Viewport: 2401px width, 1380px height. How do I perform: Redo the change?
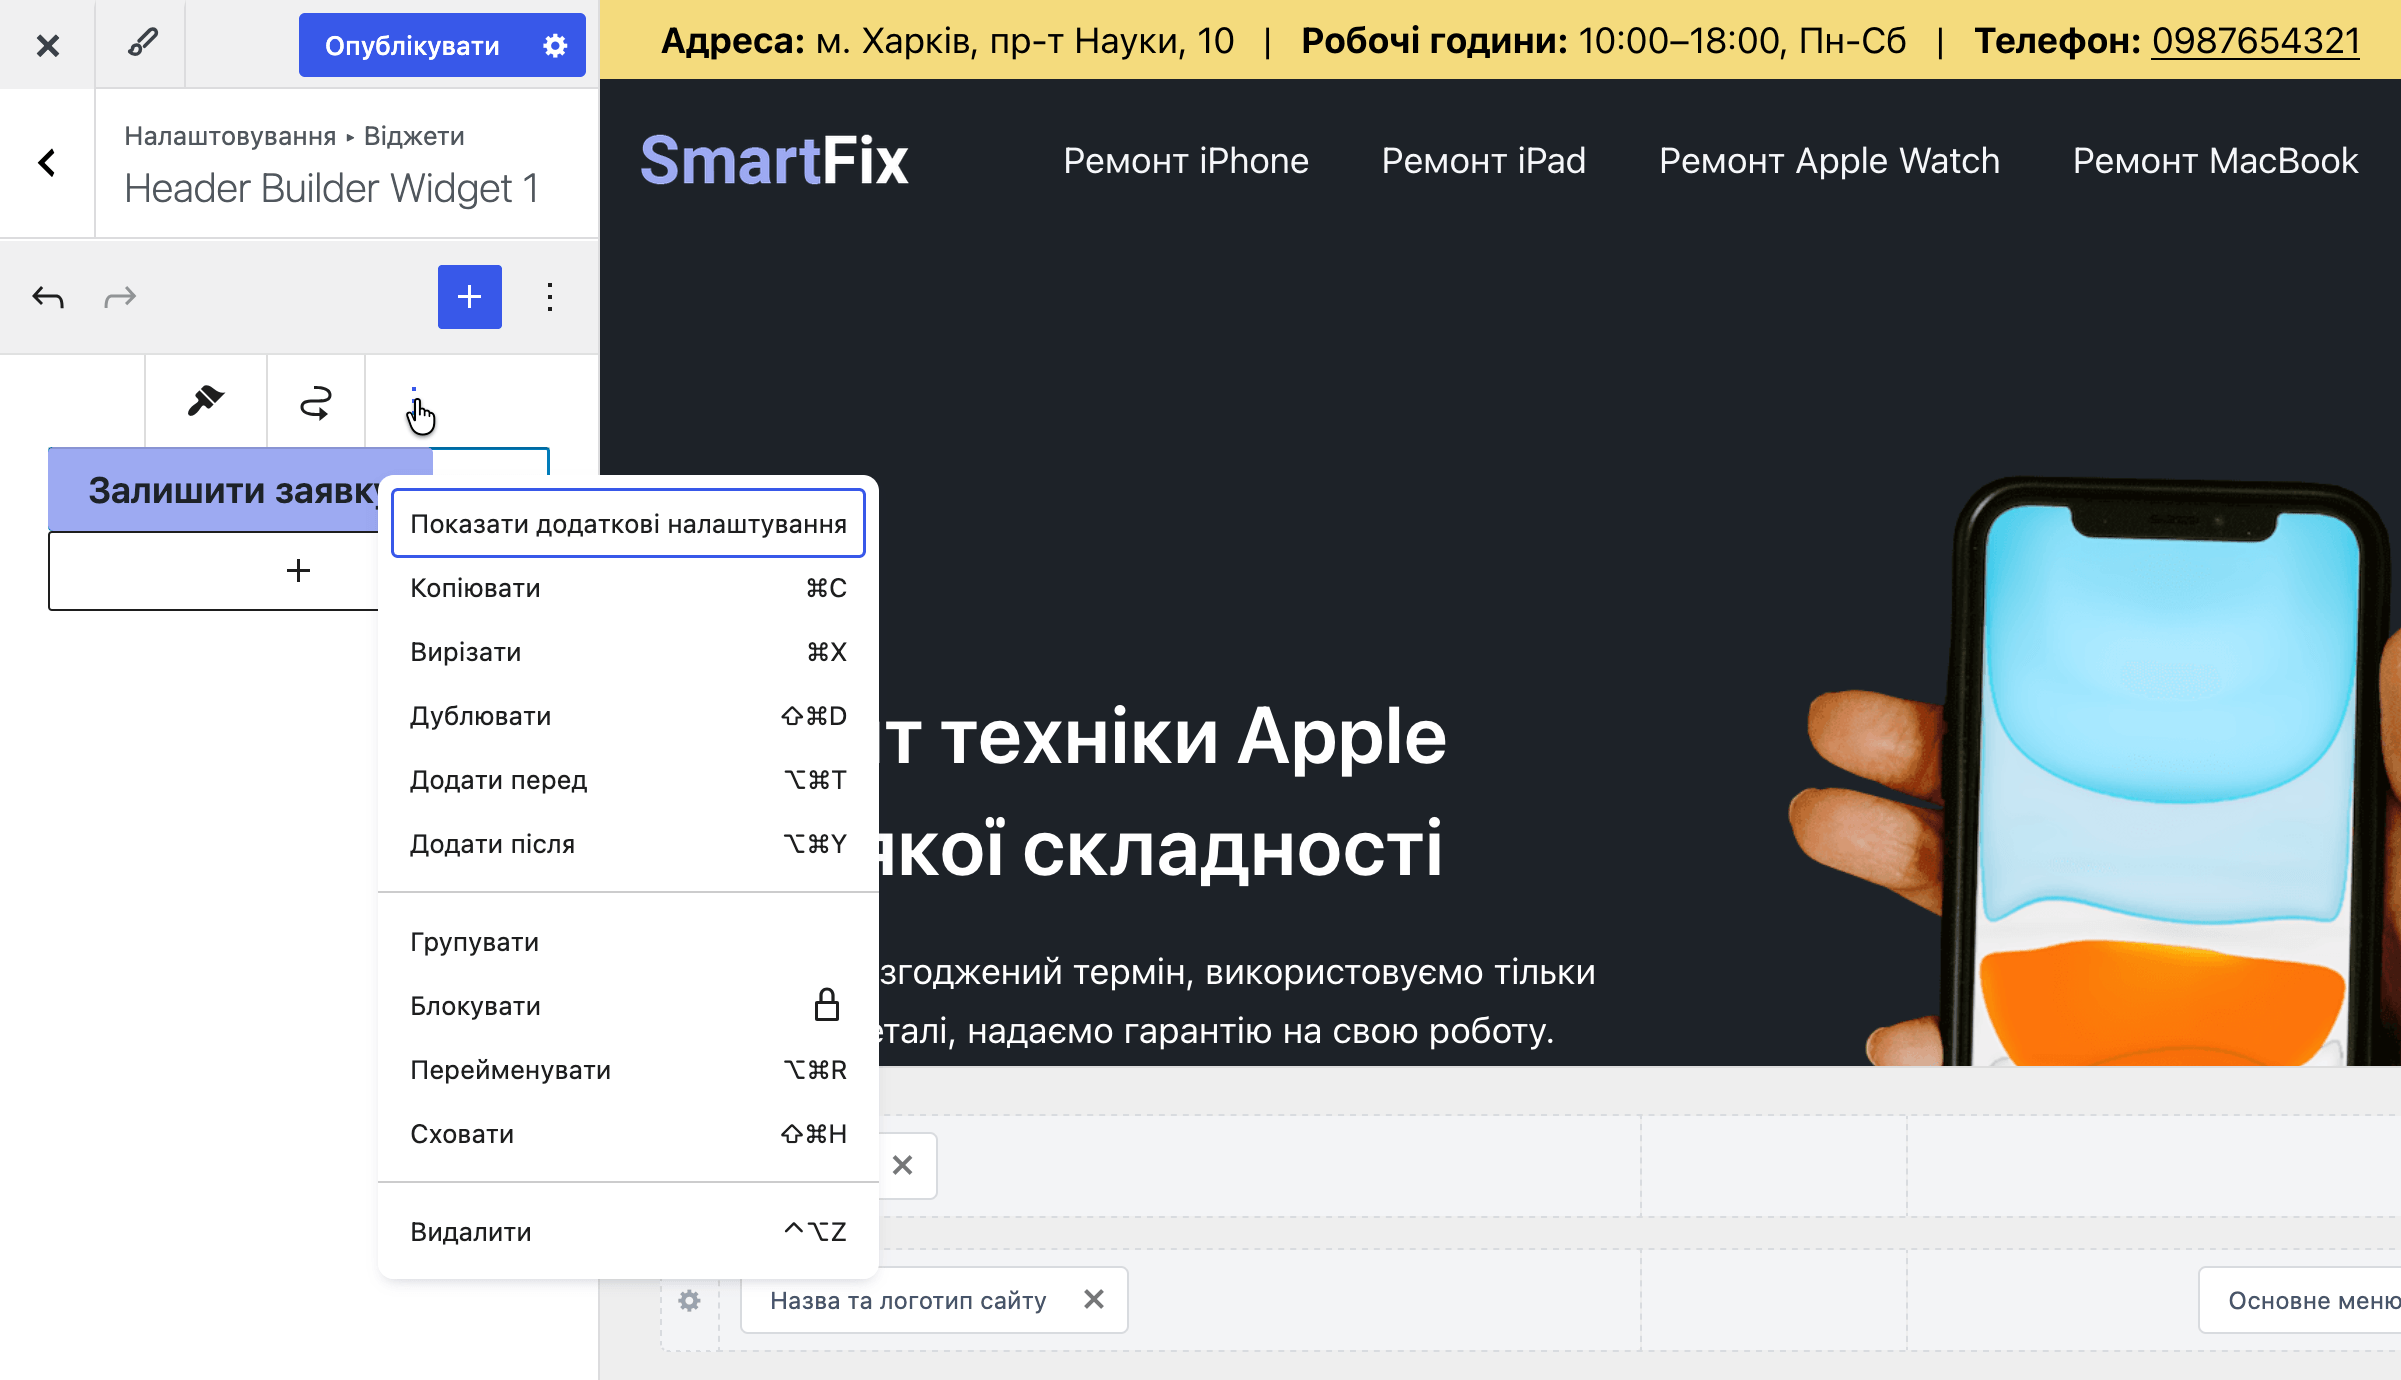120,297
